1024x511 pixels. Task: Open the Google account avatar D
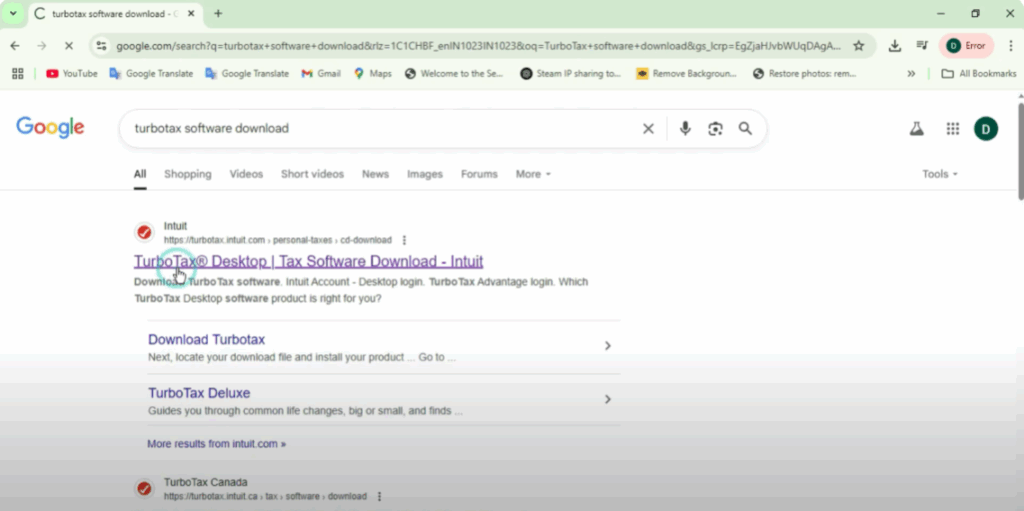985,129
